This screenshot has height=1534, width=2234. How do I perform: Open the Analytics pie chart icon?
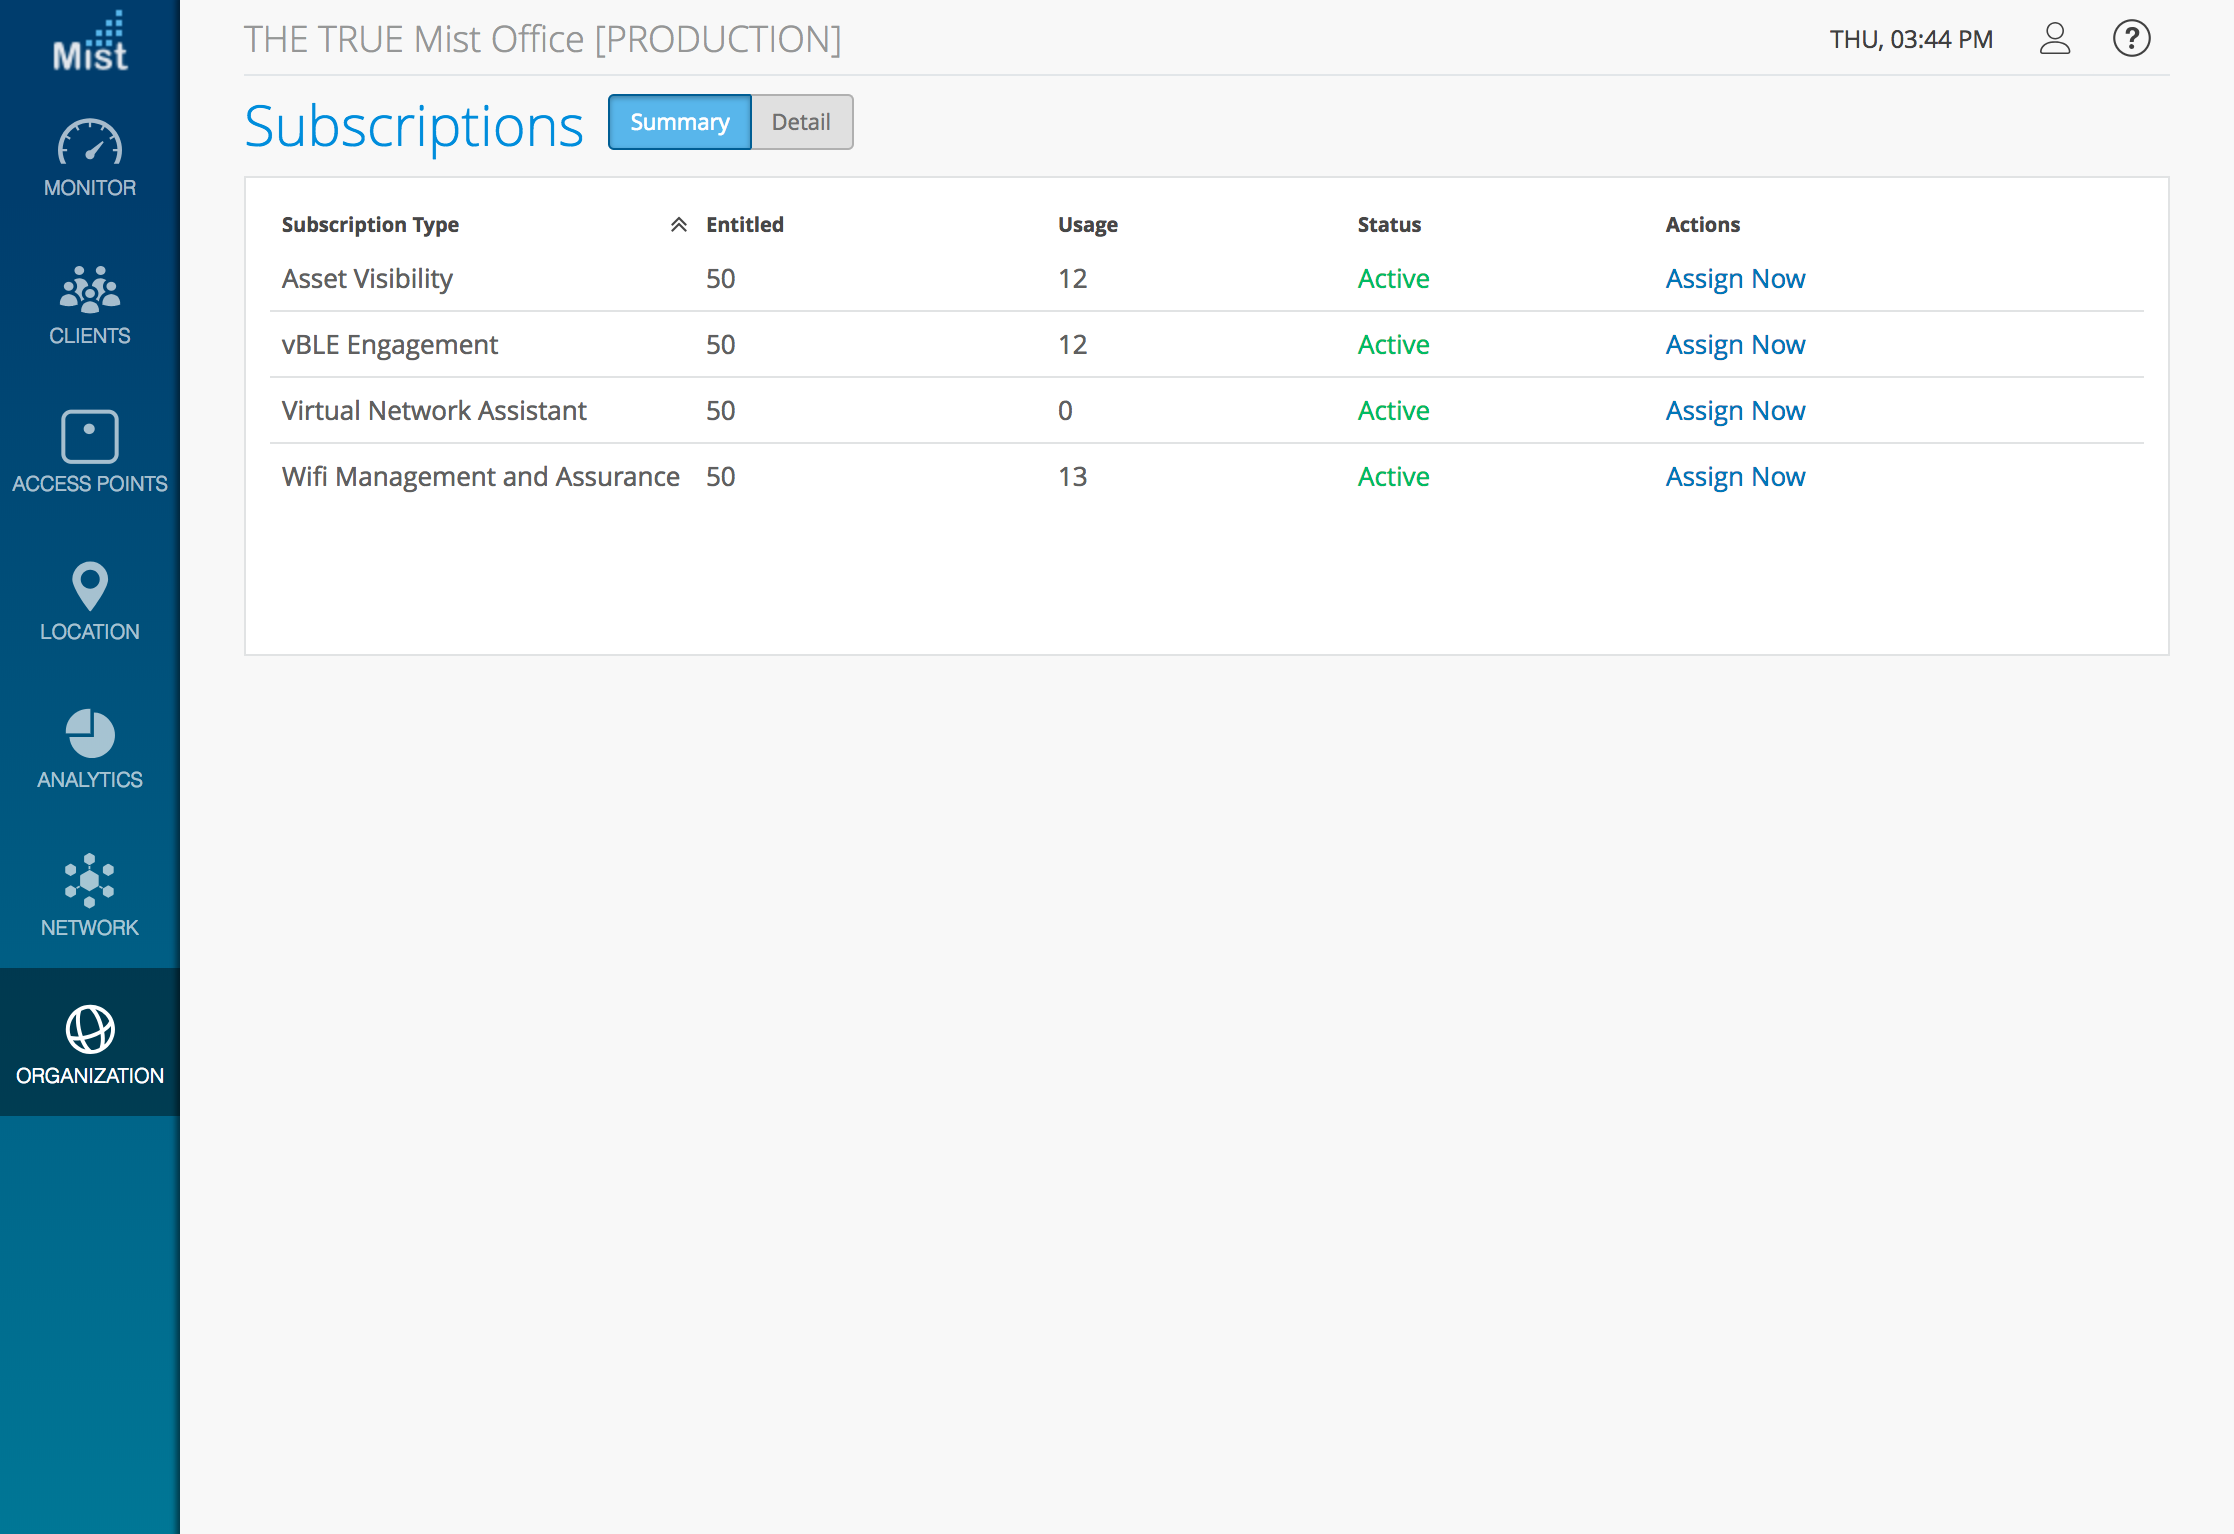tap(90, 734)
